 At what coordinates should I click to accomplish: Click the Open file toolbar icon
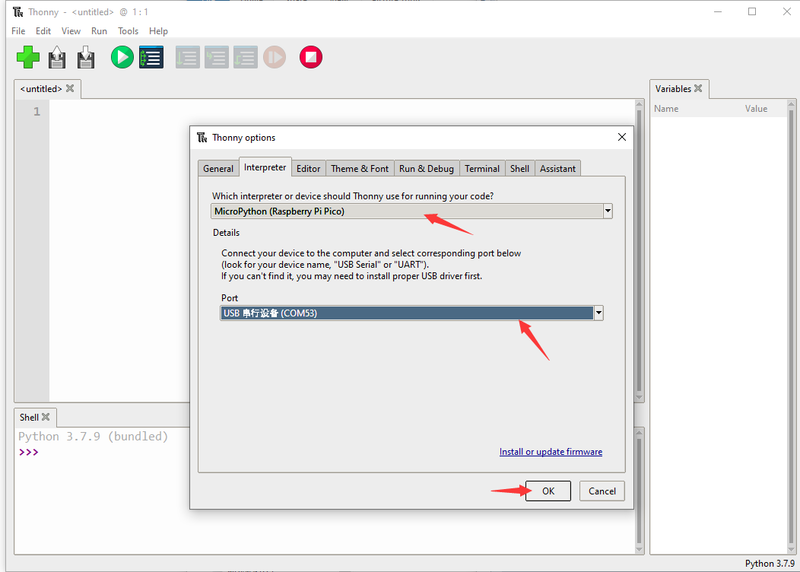[57, 57]
